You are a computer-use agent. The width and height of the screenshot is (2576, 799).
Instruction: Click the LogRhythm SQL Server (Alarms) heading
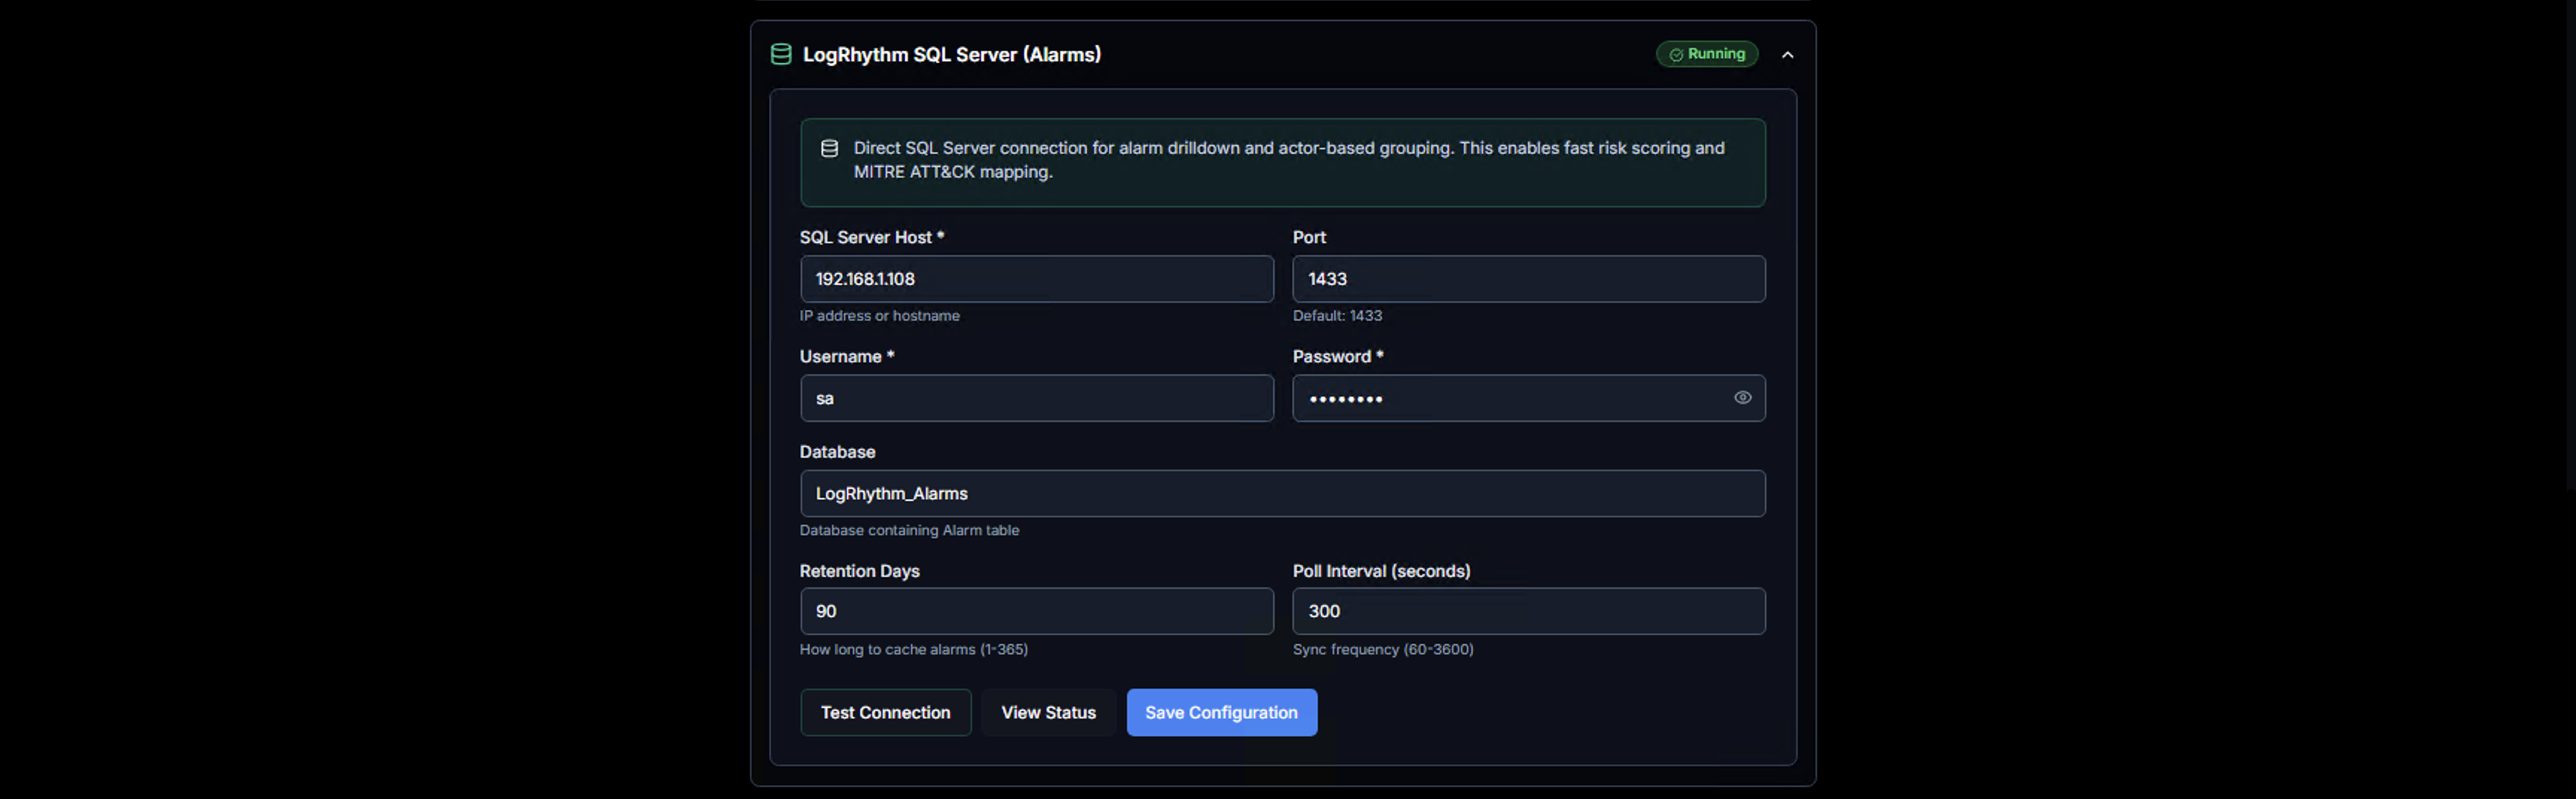[x=951, y=55]
